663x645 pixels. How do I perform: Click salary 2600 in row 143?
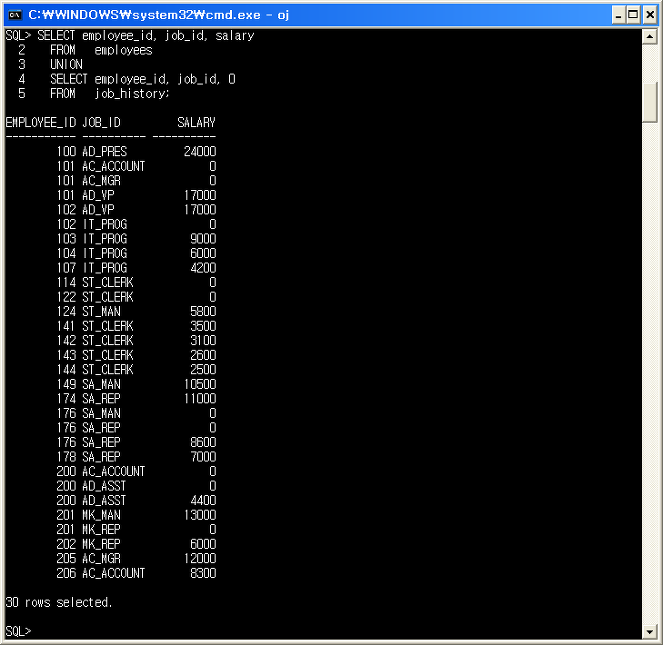pyautogui.click(x=203, y=355)
